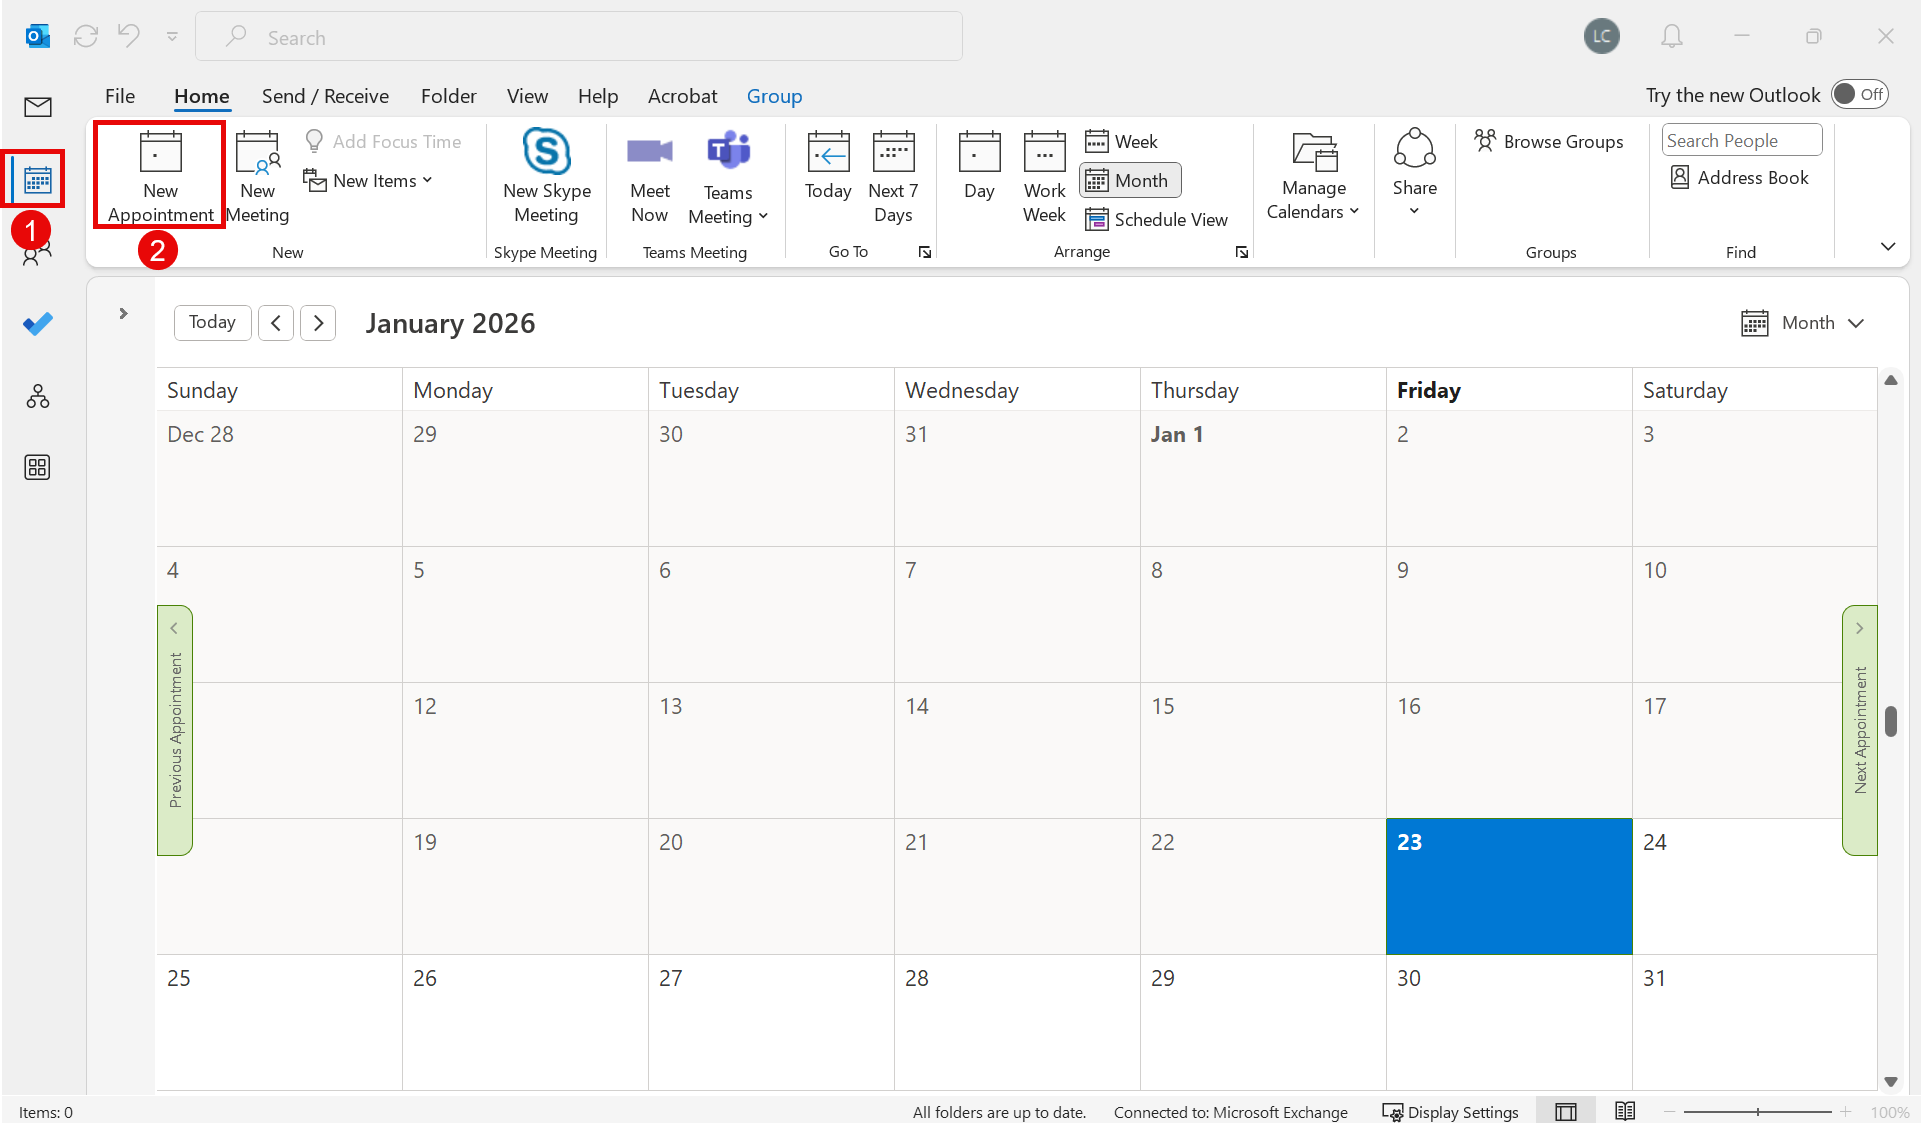Open the To Do checkmark app
1921x1123 pixels.
point(38,324)
